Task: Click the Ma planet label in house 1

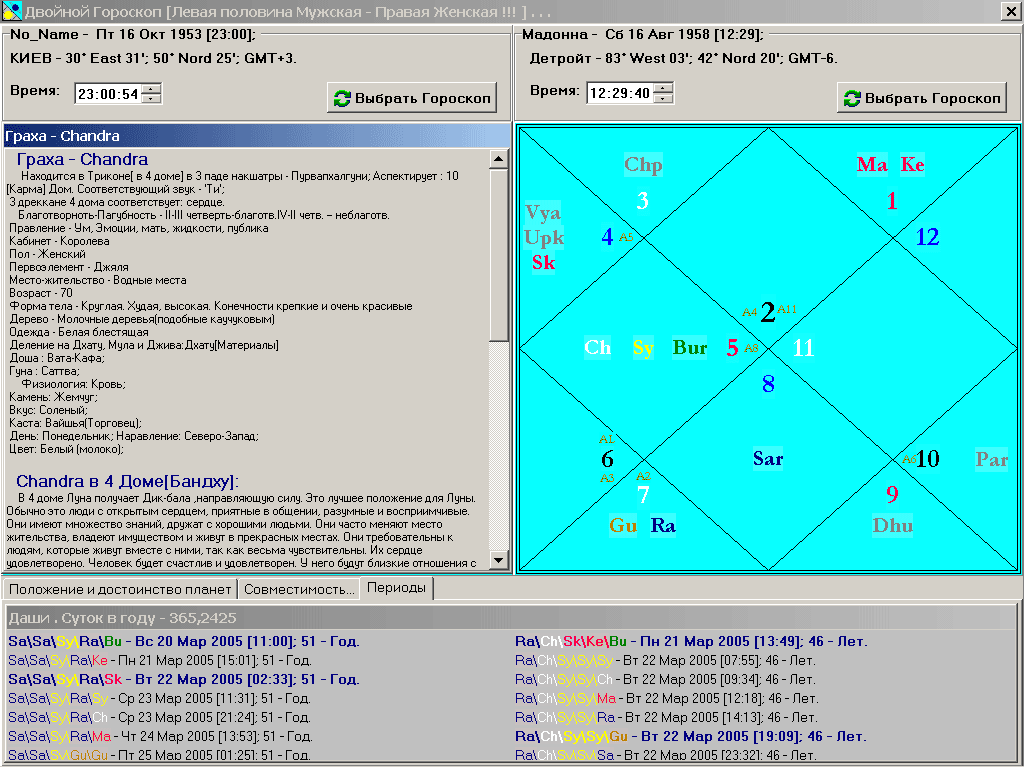Action: (872, 164)
